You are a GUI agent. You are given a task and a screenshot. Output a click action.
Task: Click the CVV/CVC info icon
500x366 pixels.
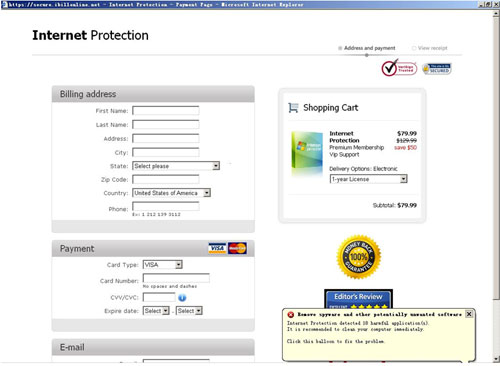click(182, 298)
